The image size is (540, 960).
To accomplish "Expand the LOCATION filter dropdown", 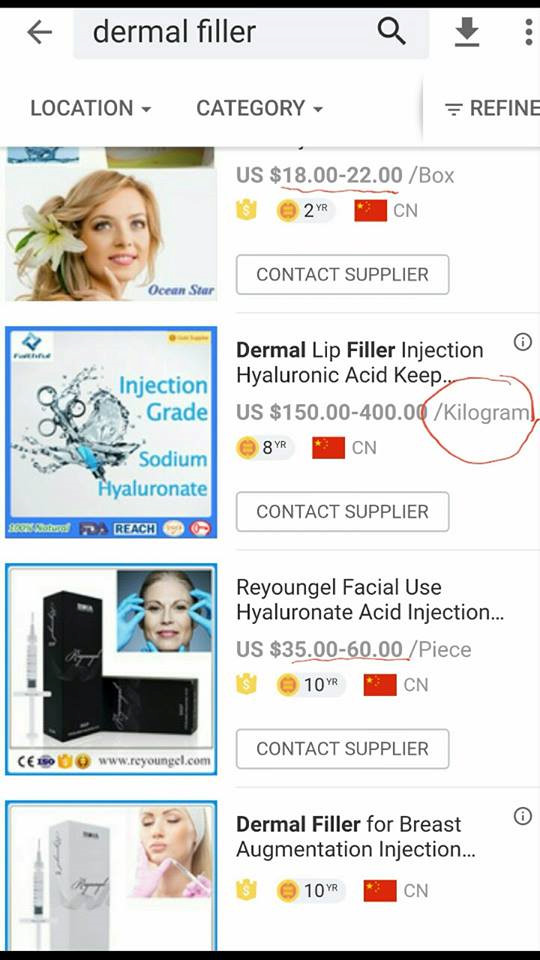I will pyautogui.click(x=91, y=108).
